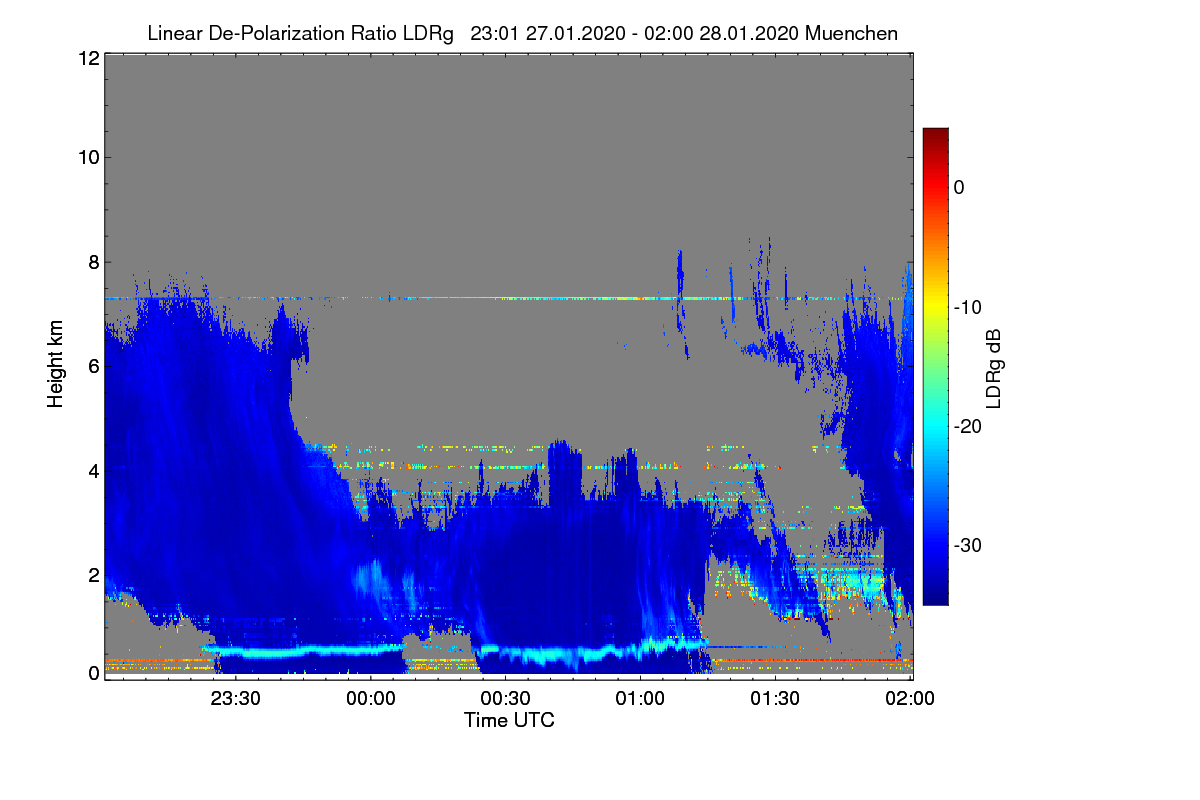Click the plot title 'Linear De-Polarization Ratio LDRg'
Viewport: 1200px width, 800px height.
tap(300, 34)
